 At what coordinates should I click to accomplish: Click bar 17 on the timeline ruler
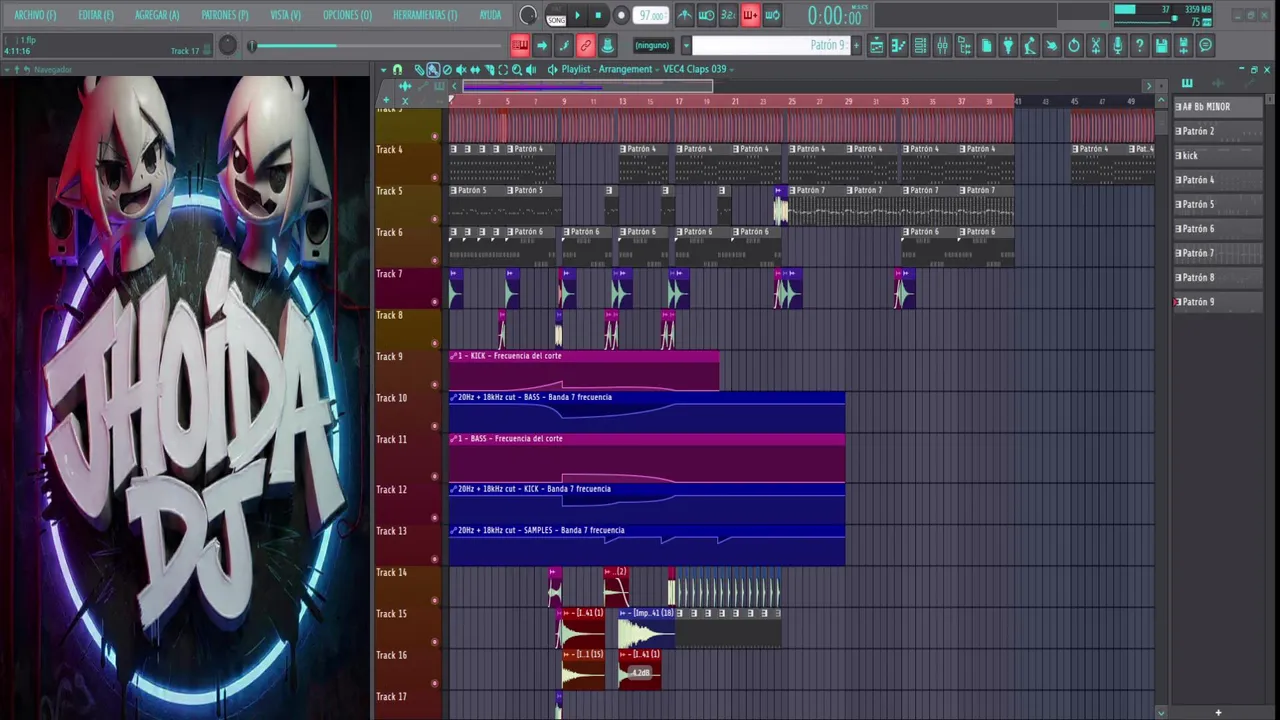pos(679,101)
